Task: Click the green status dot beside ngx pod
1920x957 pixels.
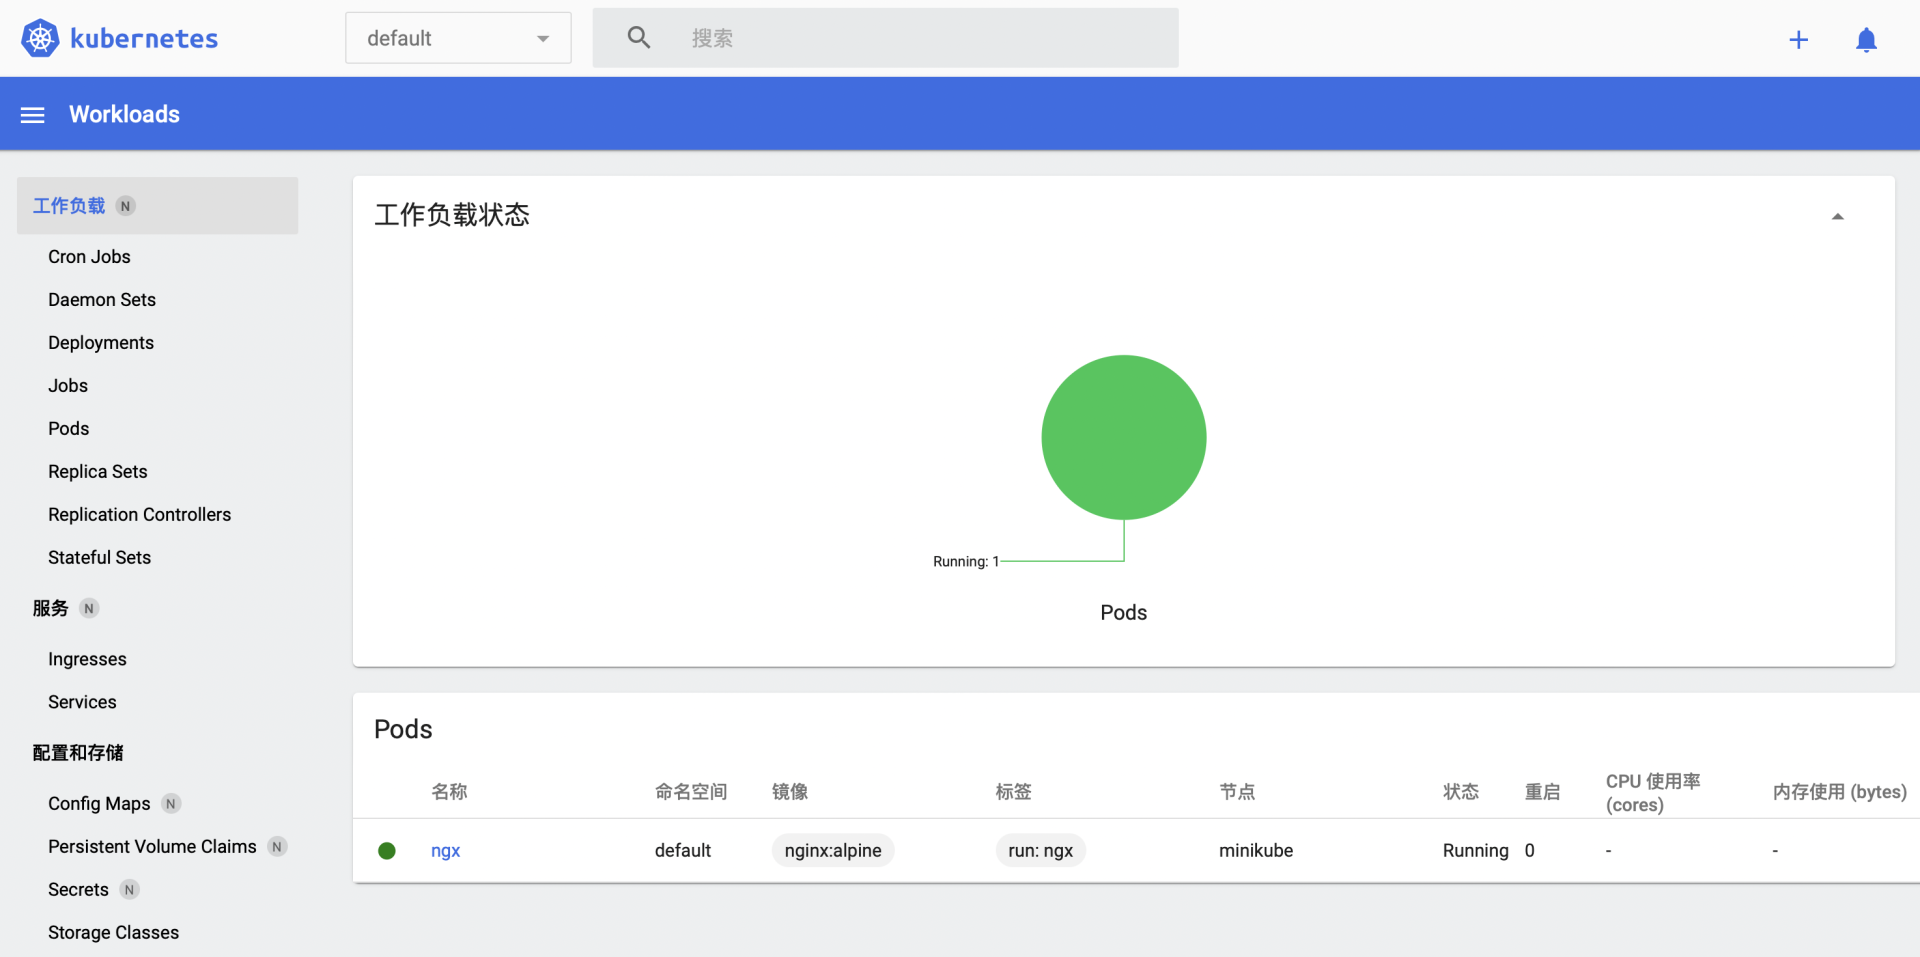Action: (x=387, y=851)
